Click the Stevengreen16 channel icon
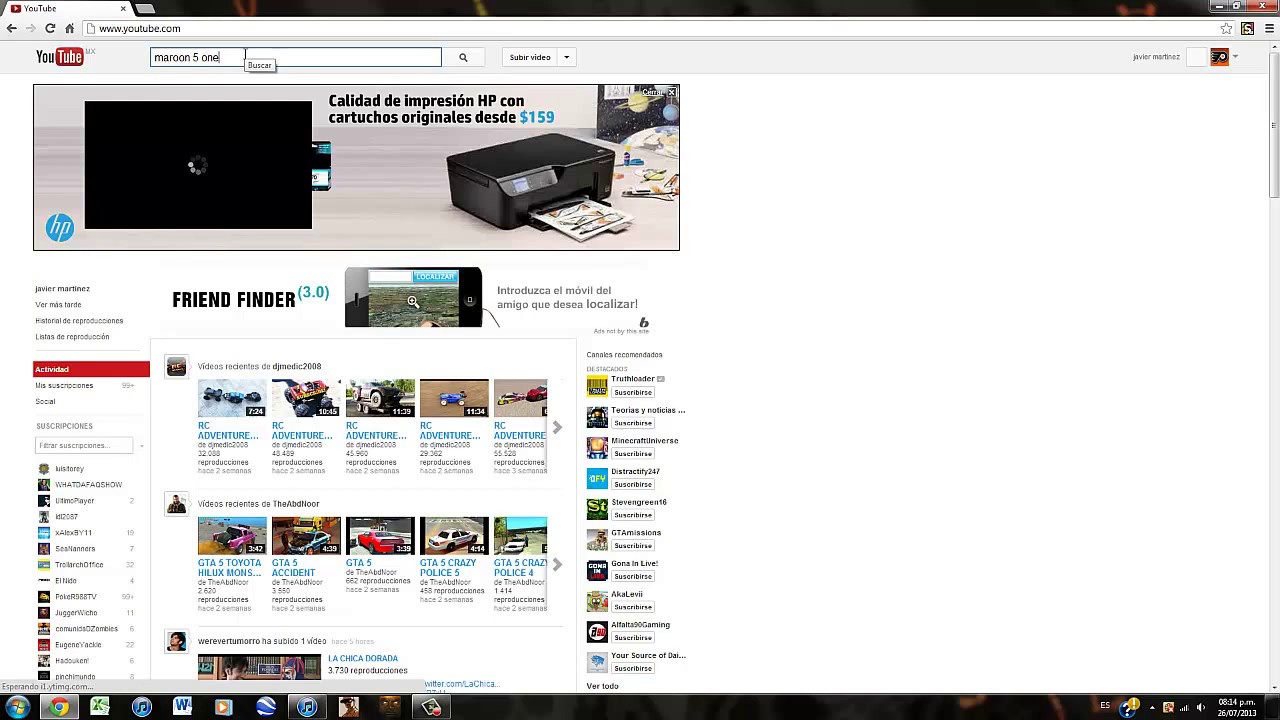This screenshot has width=1280, height=720. coord(597,509)
